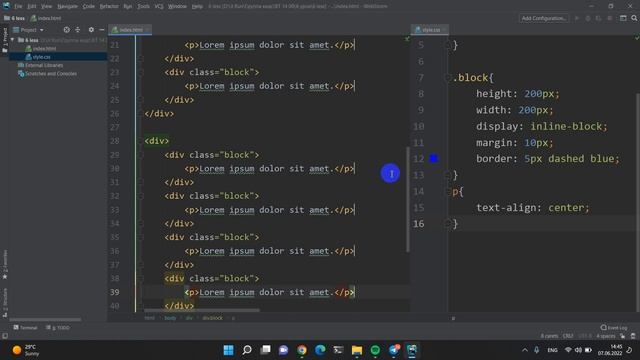Click the Stop icon in the toolbar

click(609, 18)
